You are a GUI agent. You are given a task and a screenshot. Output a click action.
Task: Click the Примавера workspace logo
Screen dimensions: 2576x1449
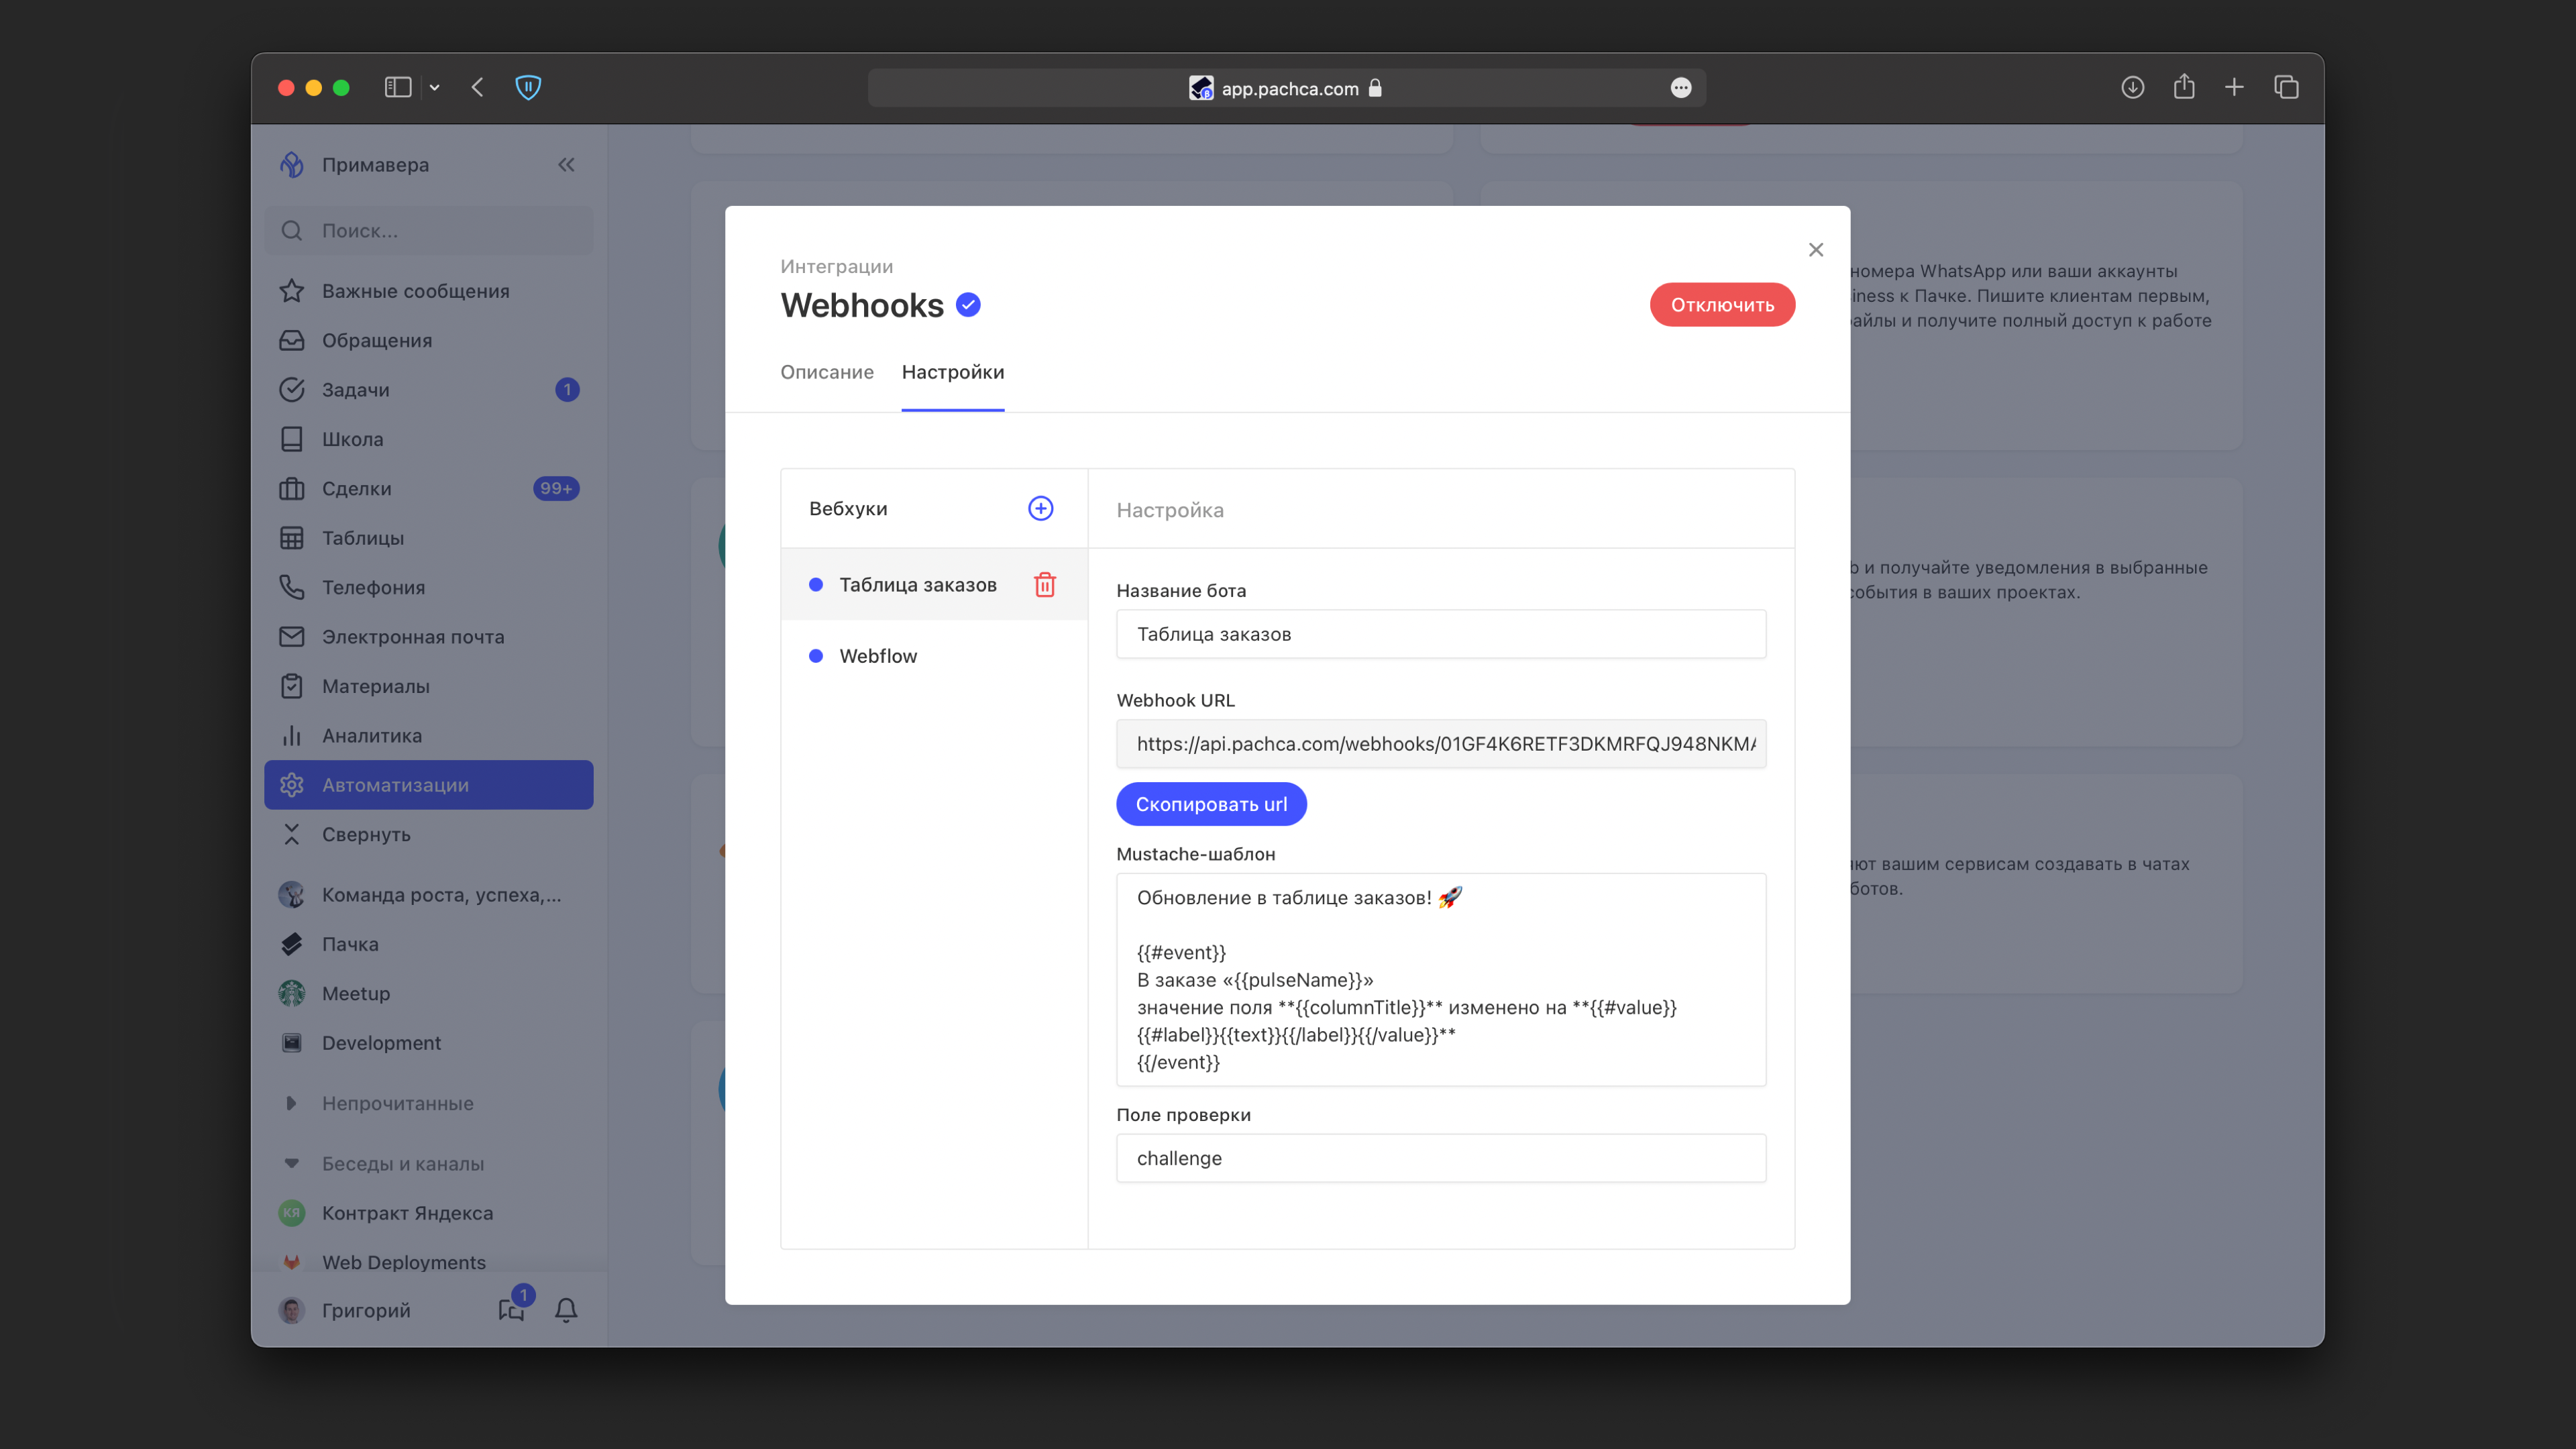pyautogui.click(x=291, y=164)
